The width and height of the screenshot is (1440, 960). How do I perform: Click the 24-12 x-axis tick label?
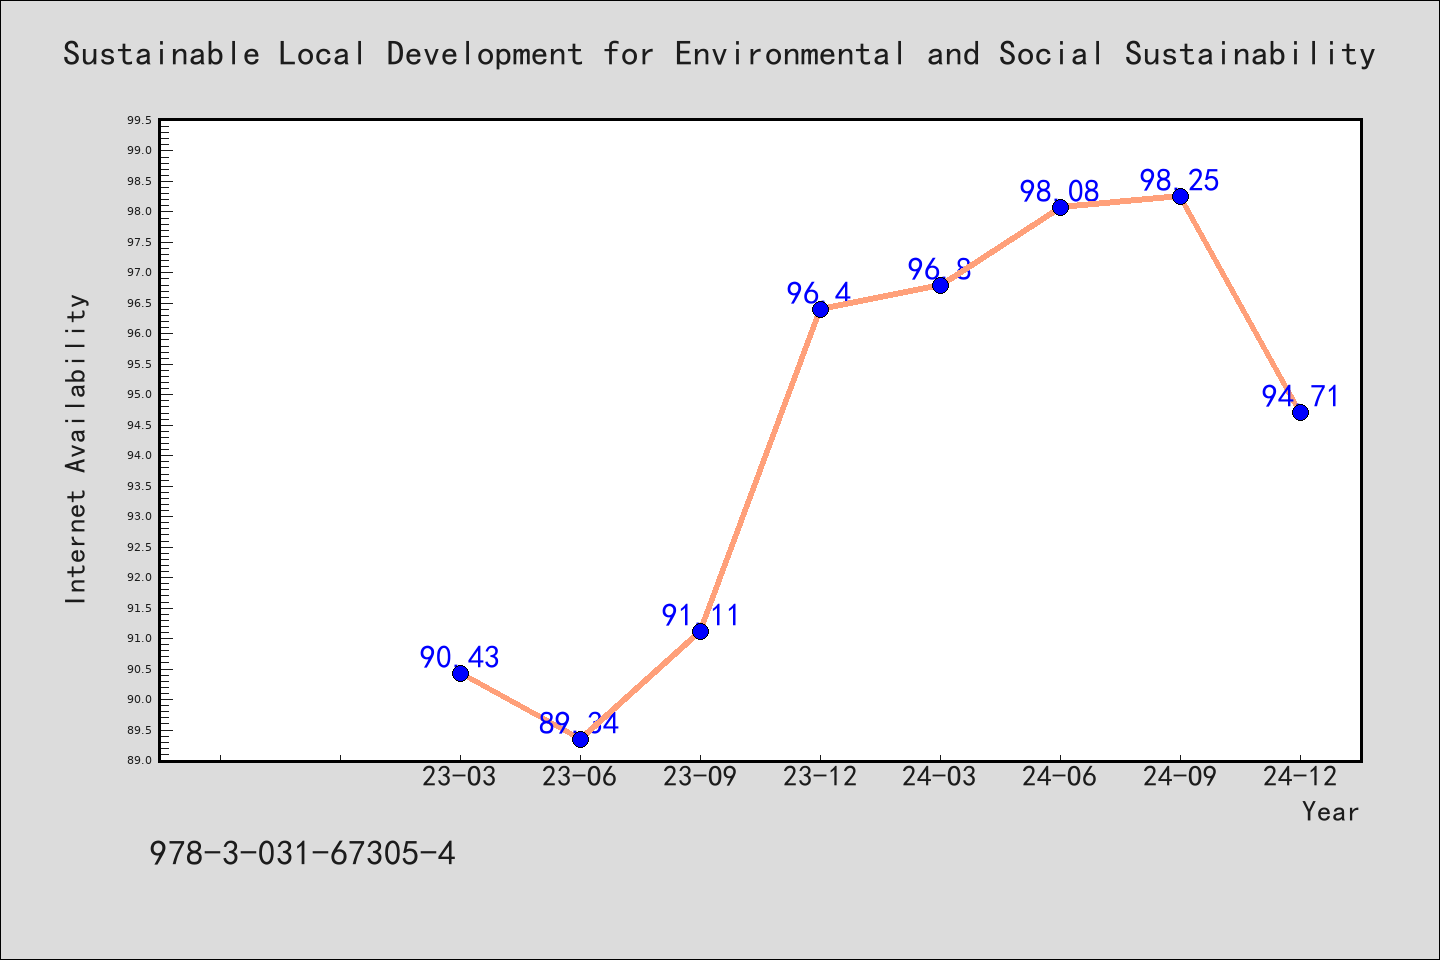point(1300,776)
